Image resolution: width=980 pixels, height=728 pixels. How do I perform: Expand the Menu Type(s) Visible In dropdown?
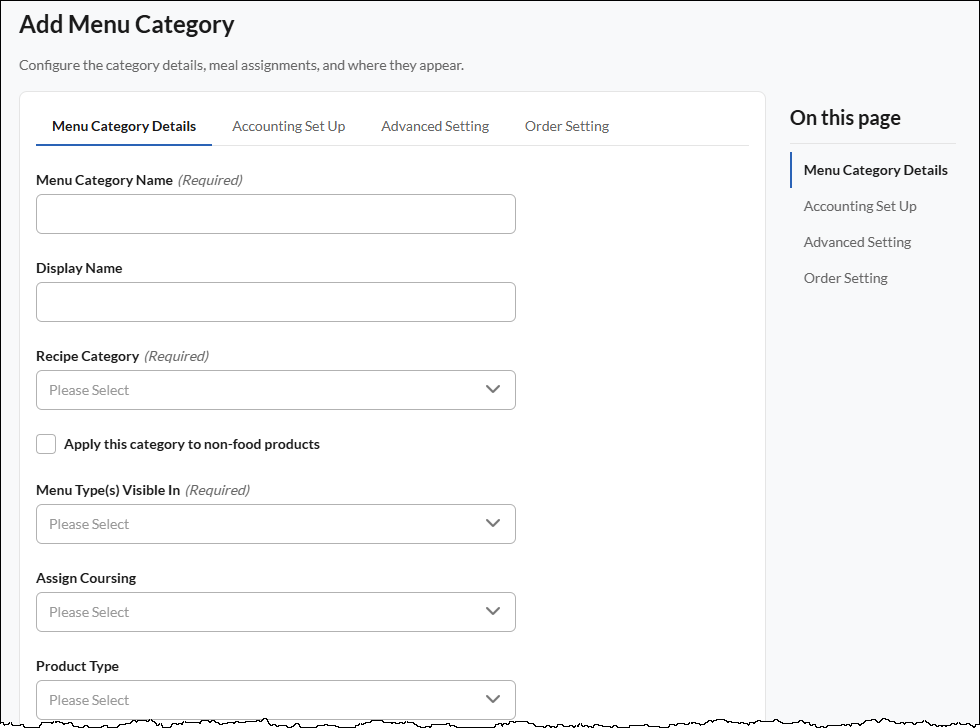click(x=276, y=524)
